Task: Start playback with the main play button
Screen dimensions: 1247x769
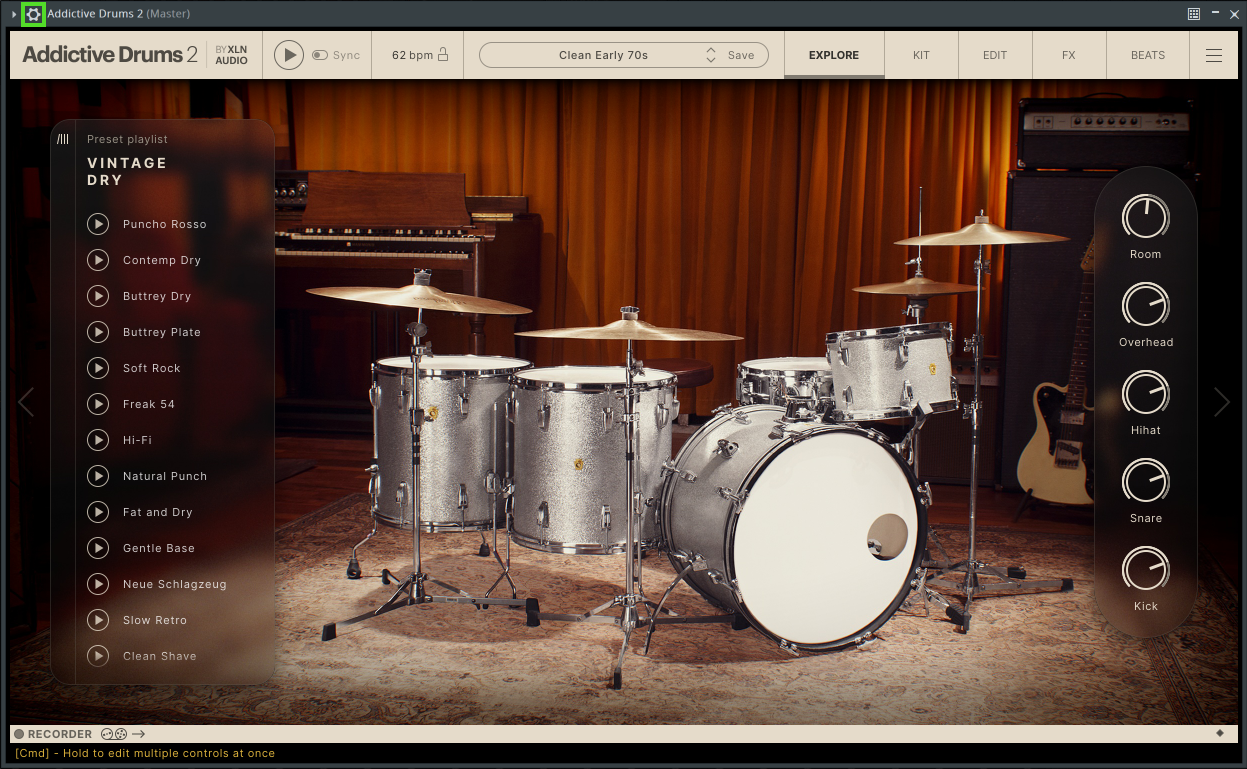Action: [289, 55]
